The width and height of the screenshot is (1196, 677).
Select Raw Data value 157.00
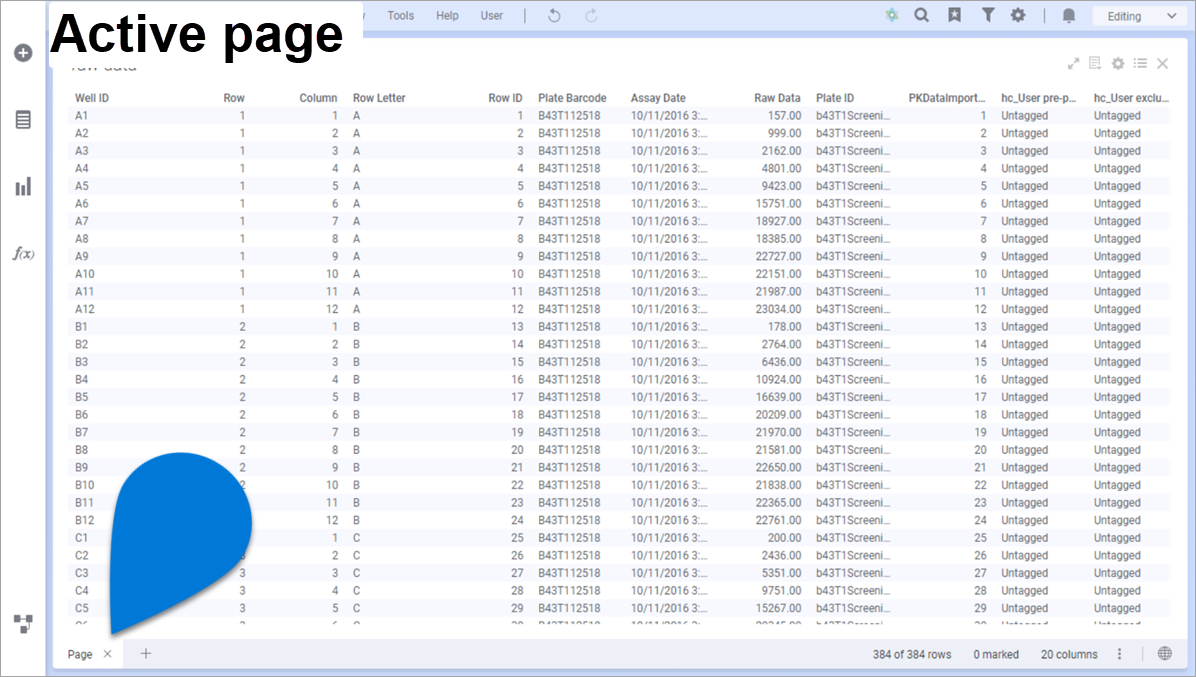coord(784,116)
